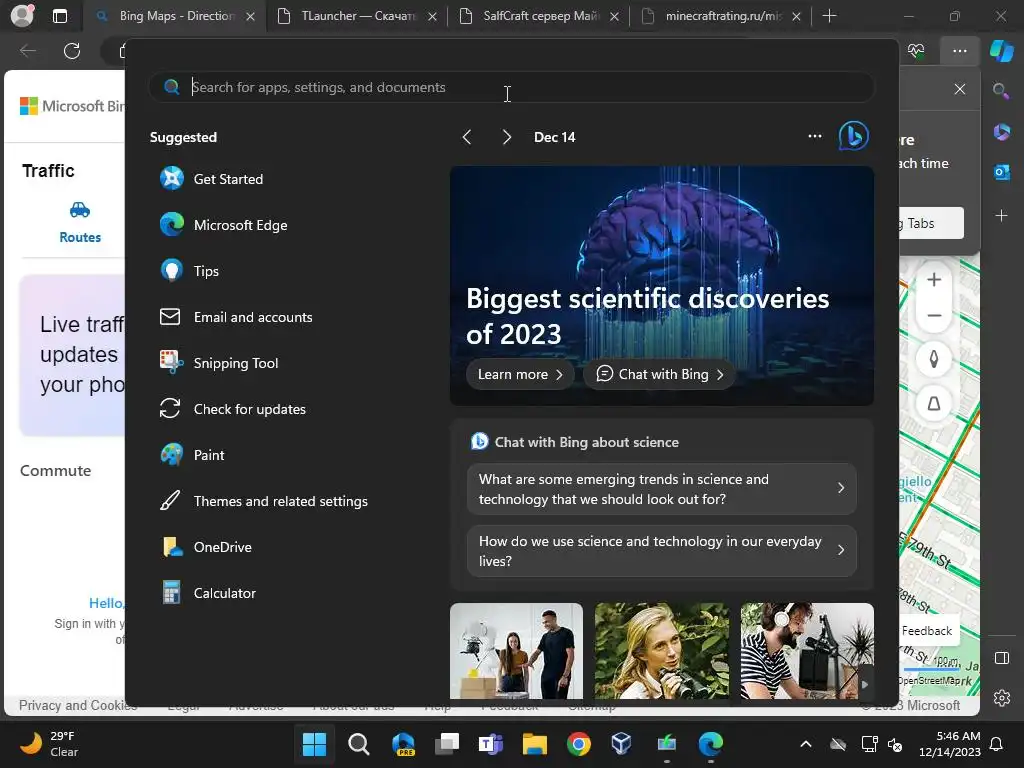Screen dimensions: 1024x768
Task: Zoom out on Bing map
Action: (x=934, y=315)
